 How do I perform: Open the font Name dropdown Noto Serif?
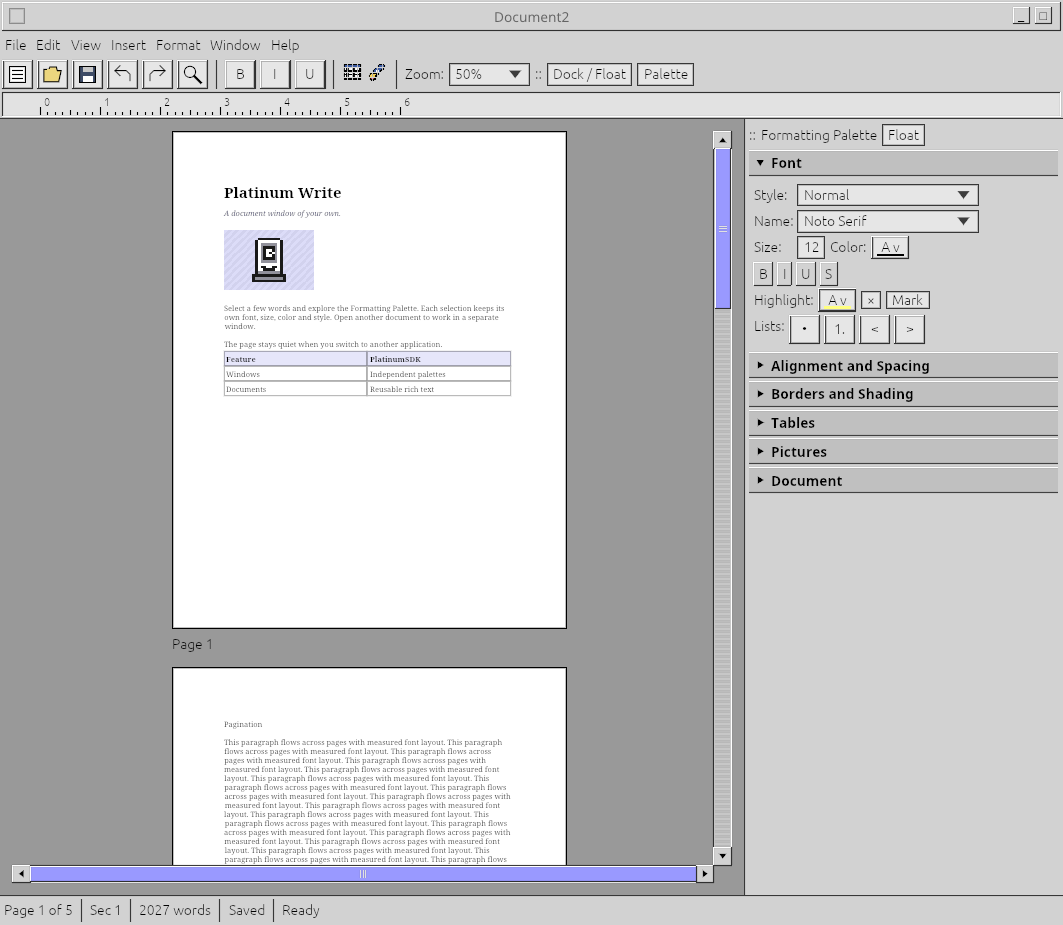click(887, 221)
